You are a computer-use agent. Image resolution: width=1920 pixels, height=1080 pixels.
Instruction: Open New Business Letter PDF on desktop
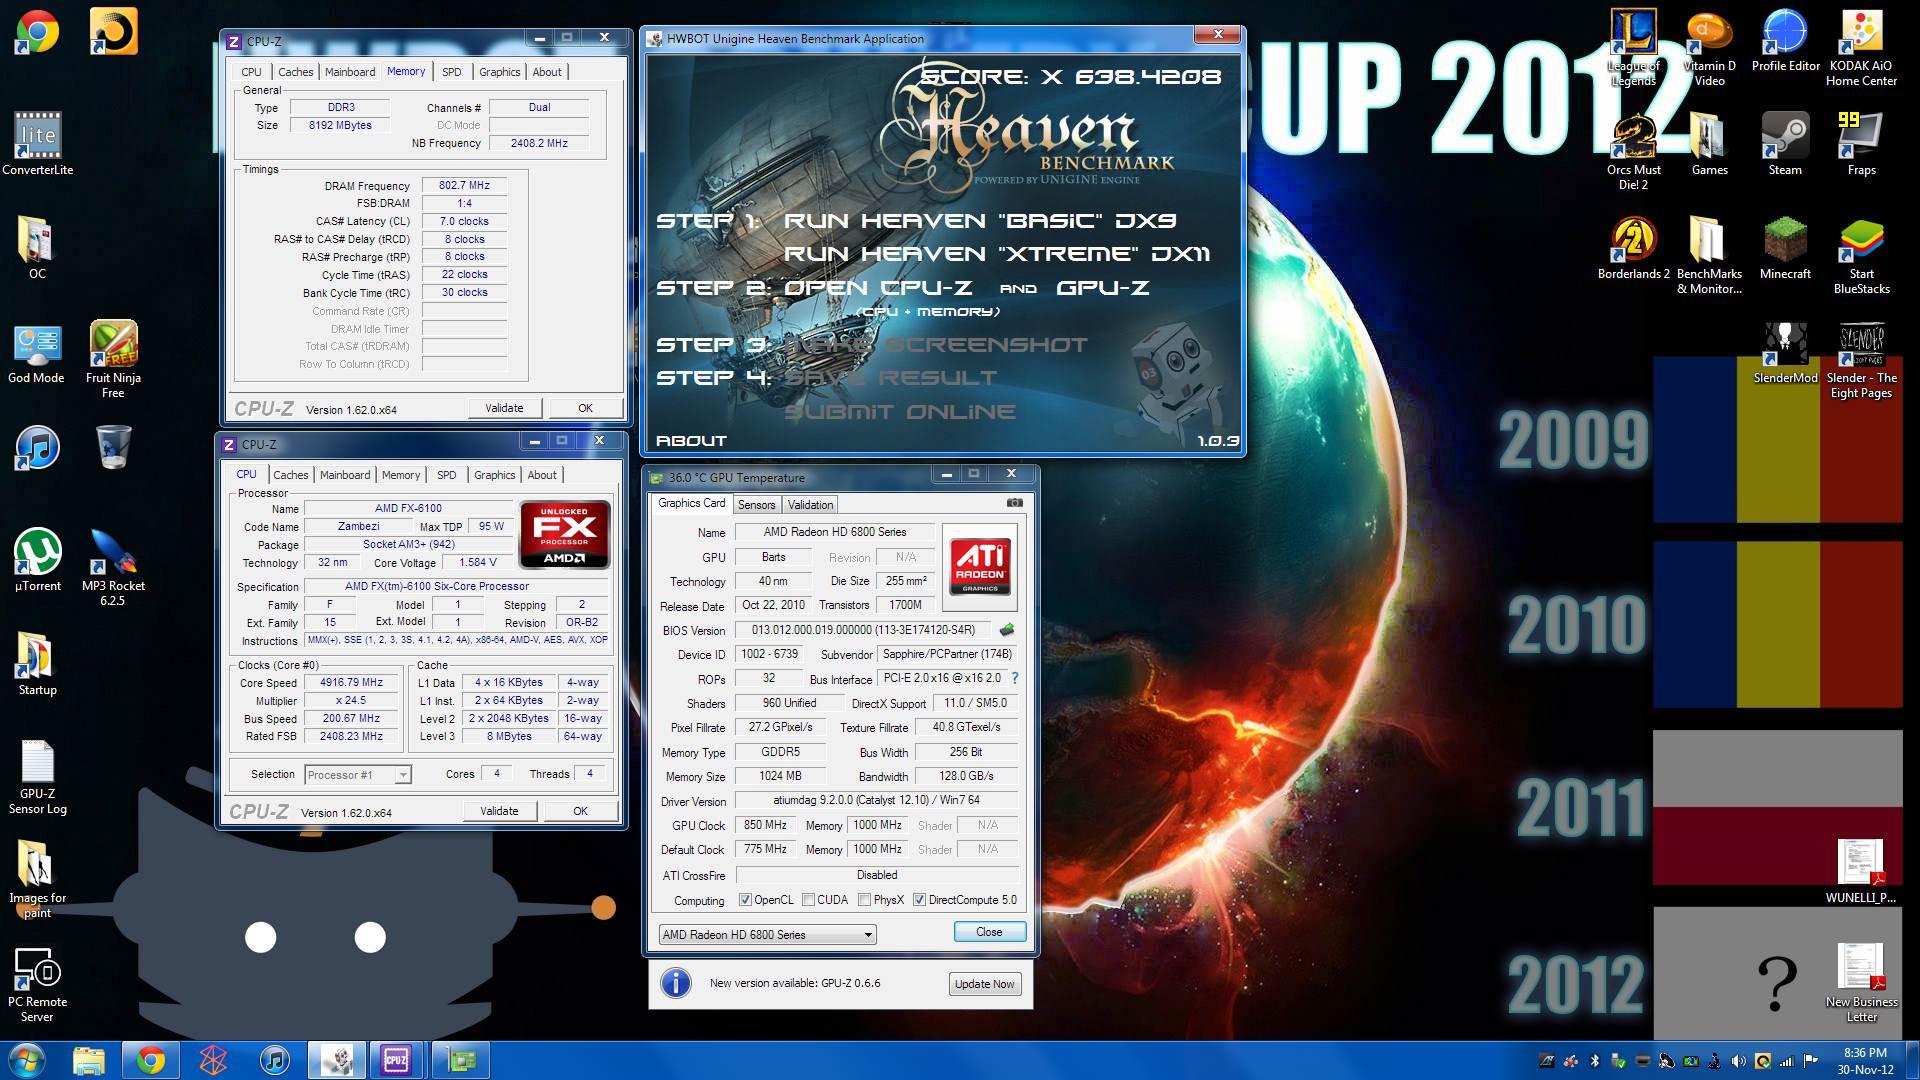[1861, 983]
